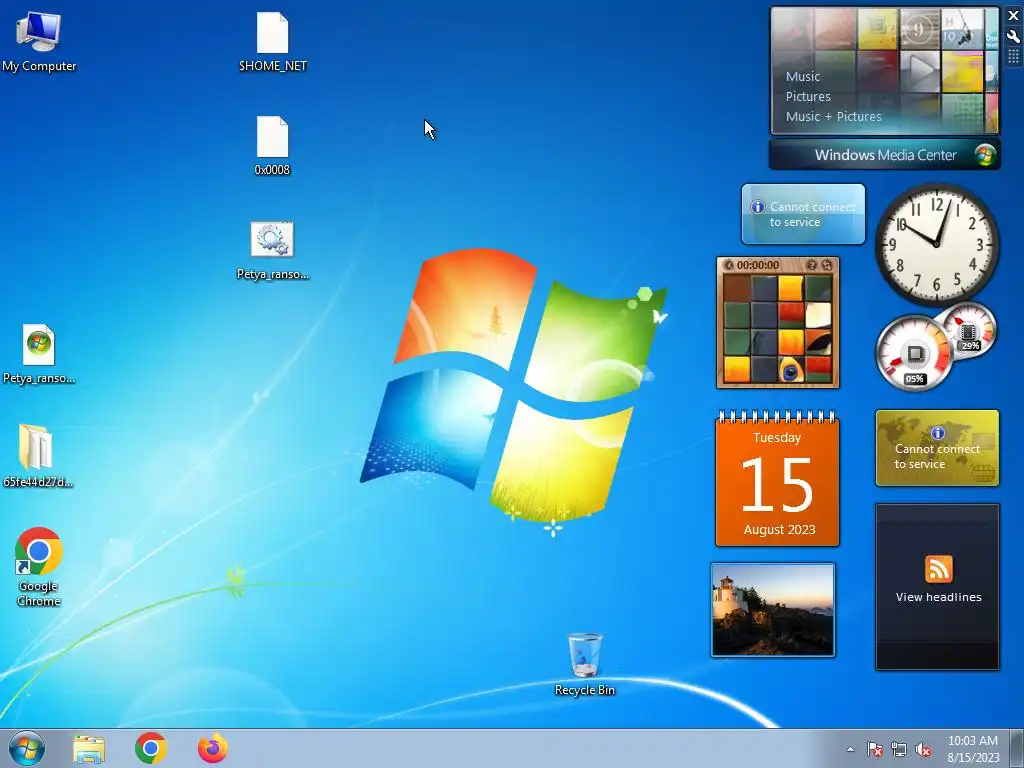Select the Petya_ranso... file with gear icon
The height and width of the screenshot is (768, 1024).
[272, 251]
